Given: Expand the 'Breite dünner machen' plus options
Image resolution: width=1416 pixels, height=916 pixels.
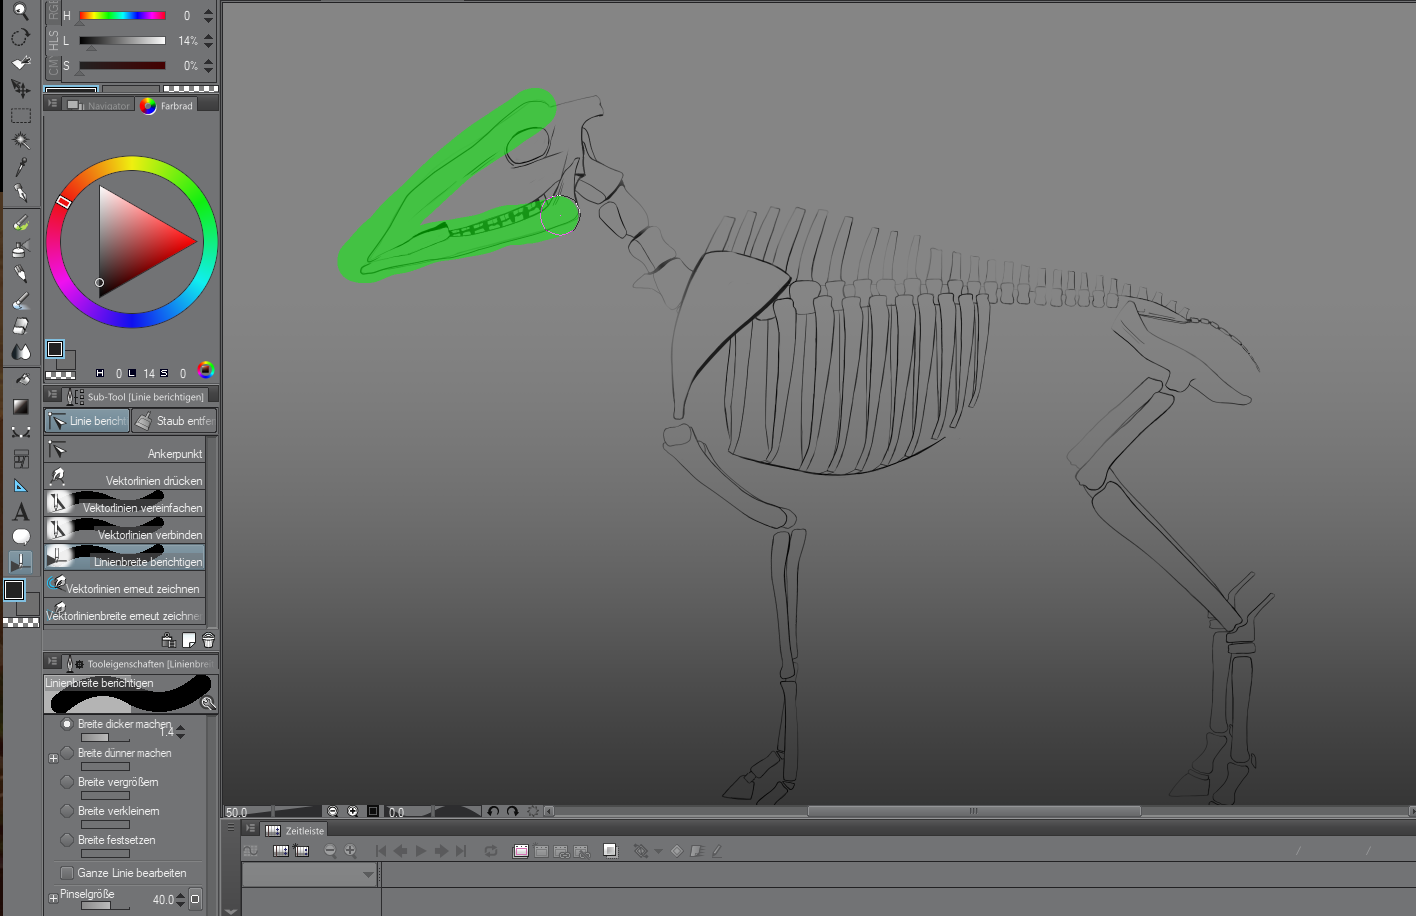Looking at the screenshot, I should click(53, 759).
